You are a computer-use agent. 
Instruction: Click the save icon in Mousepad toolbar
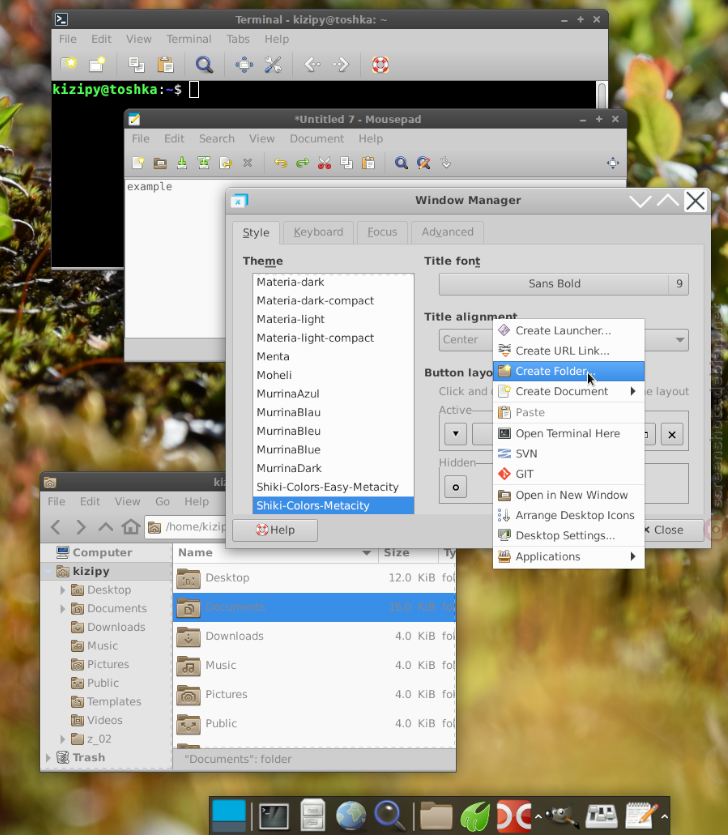point(182,162)
